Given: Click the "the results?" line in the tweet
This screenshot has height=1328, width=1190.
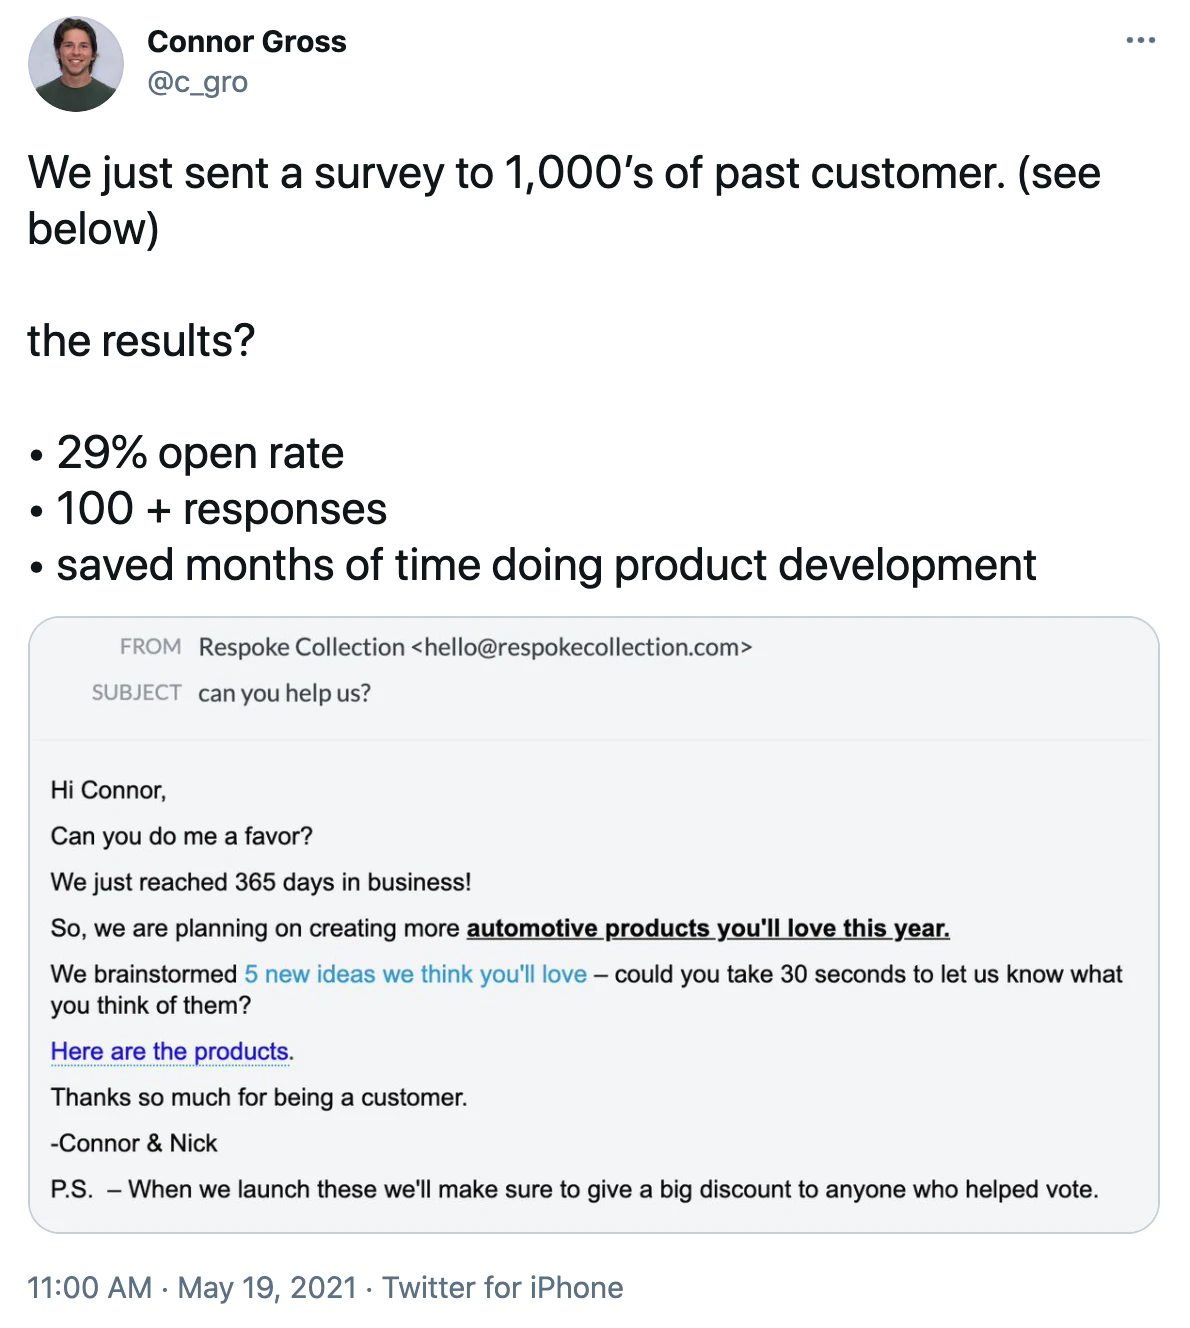Looking at the screenshot, I should 141,341.
